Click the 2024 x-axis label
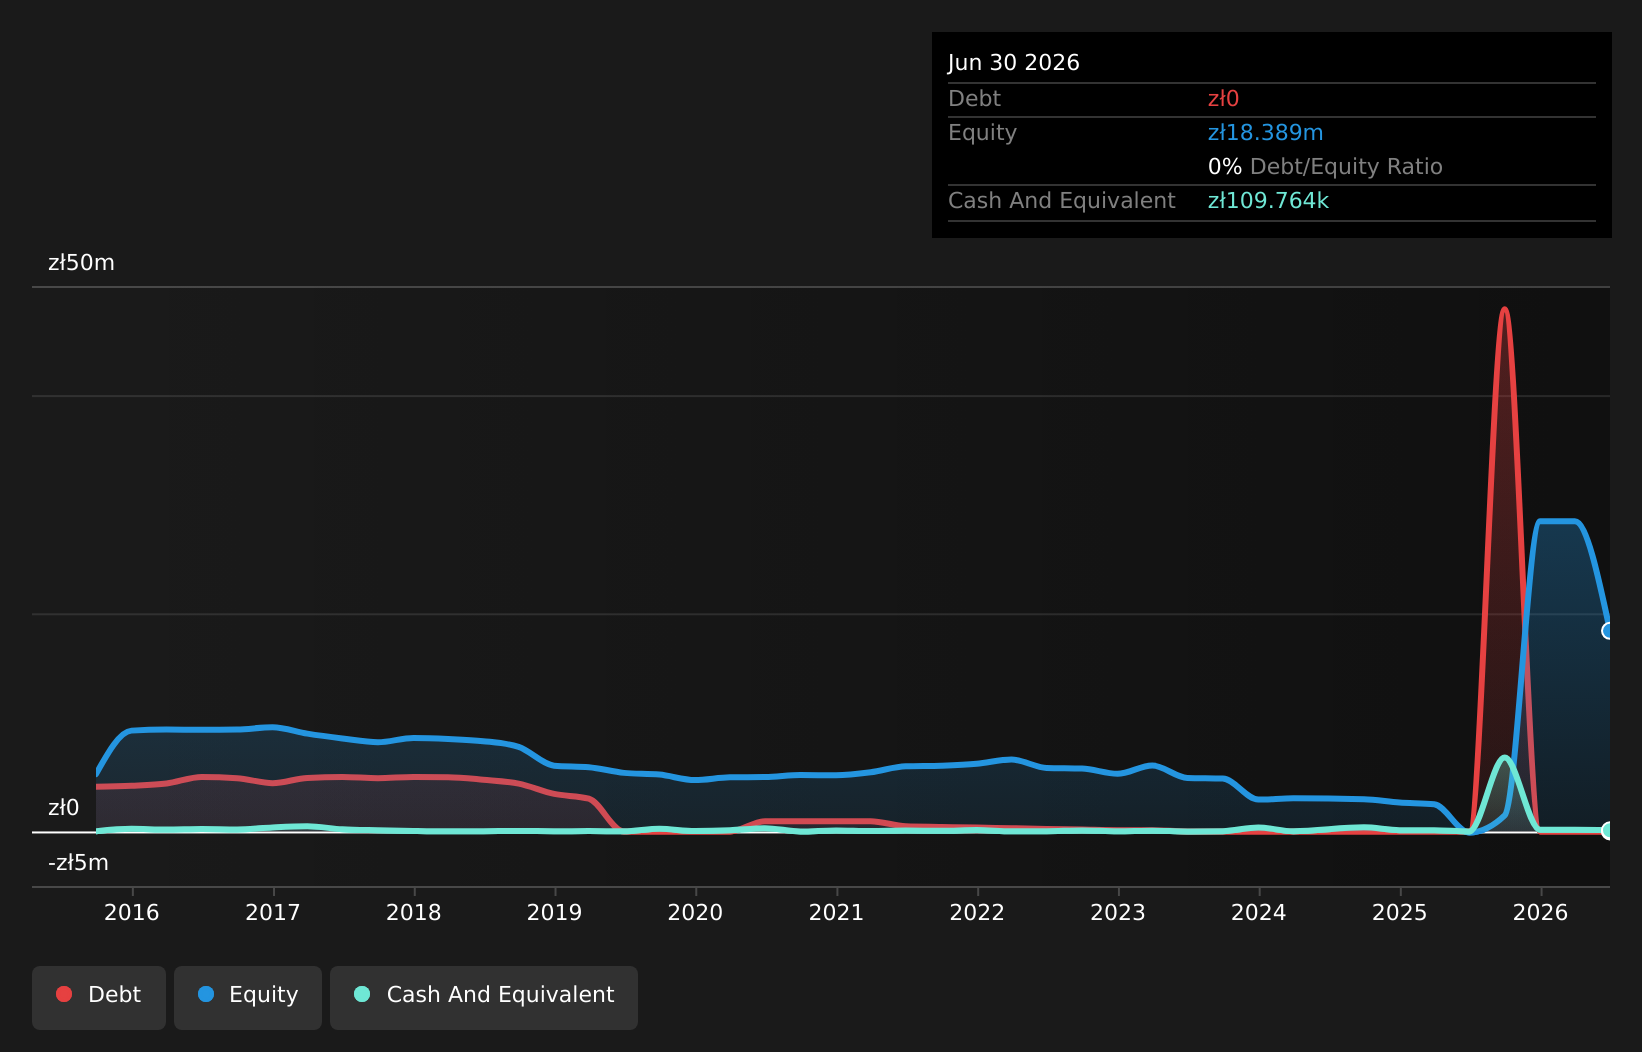 tap(1259, 912)
